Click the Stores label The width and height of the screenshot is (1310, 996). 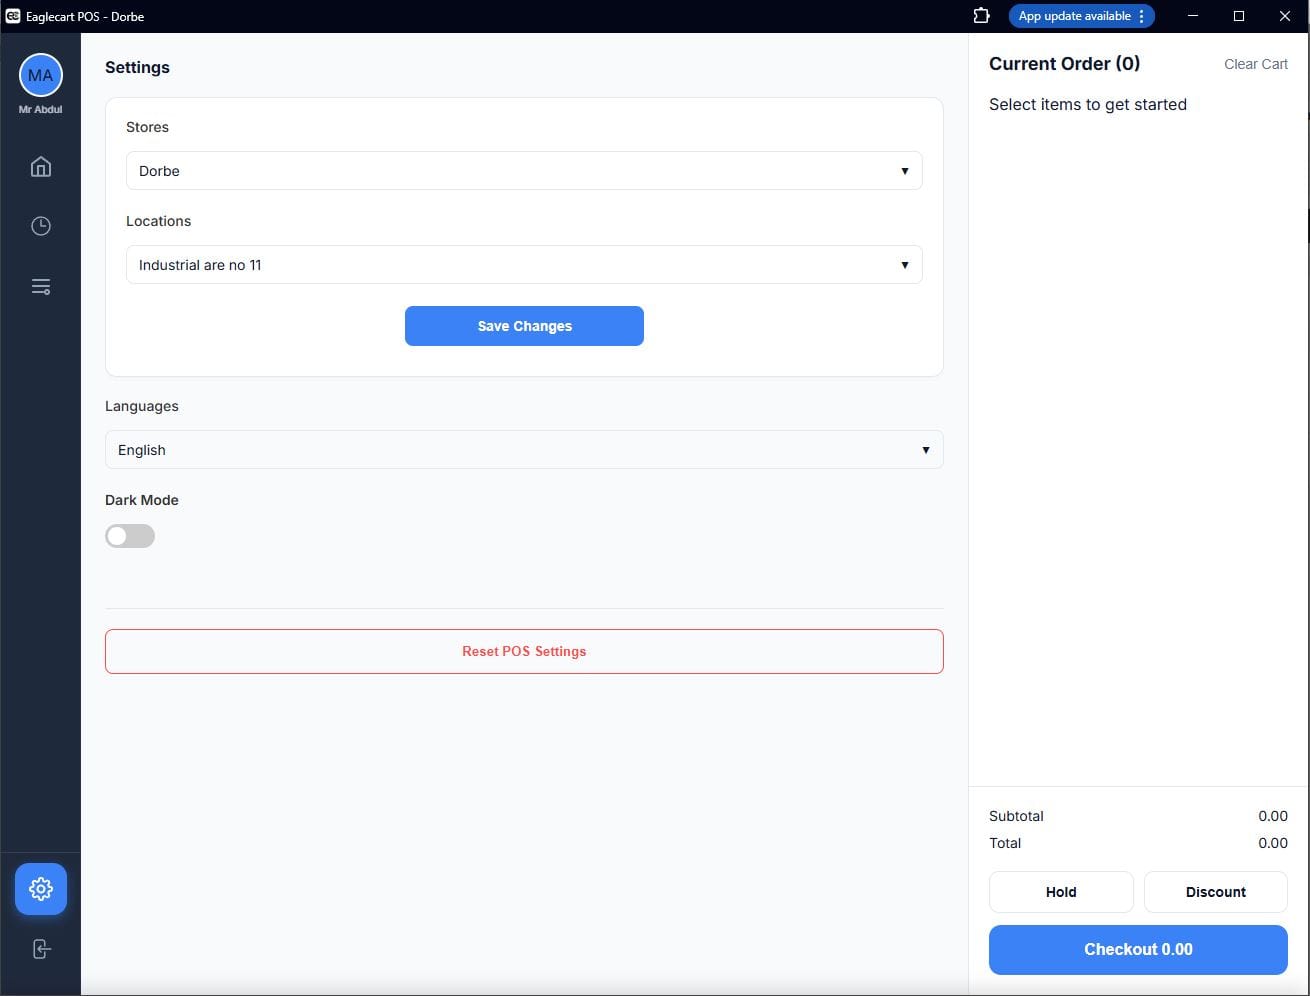click(x=147, y=127)
